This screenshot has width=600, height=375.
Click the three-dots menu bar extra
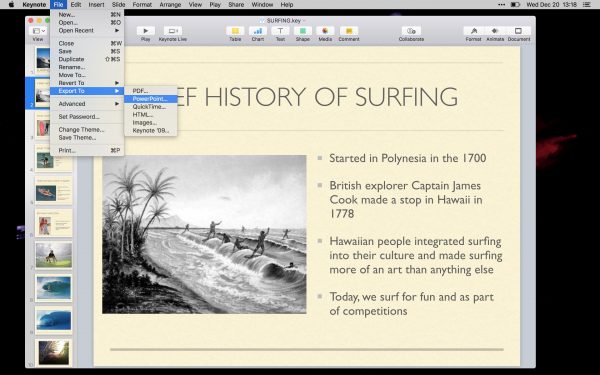coord(501,5)
